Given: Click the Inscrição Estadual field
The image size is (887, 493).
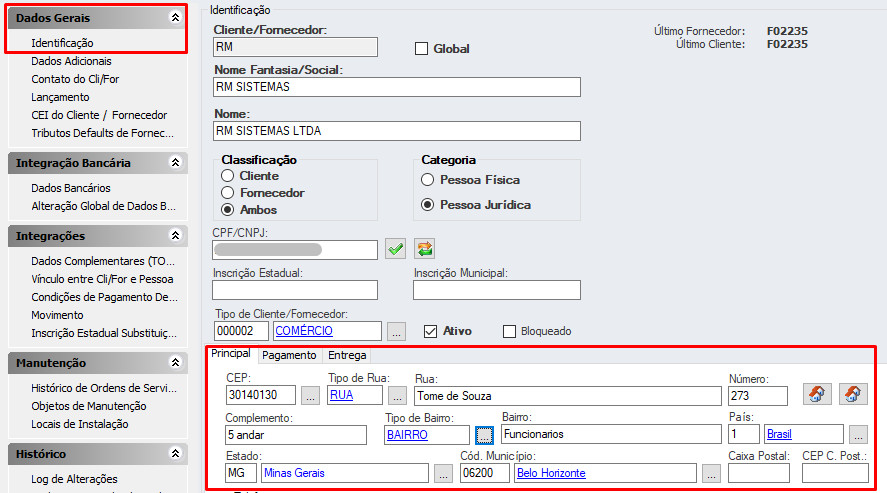Looking at the screenshot, I should 295,290.
